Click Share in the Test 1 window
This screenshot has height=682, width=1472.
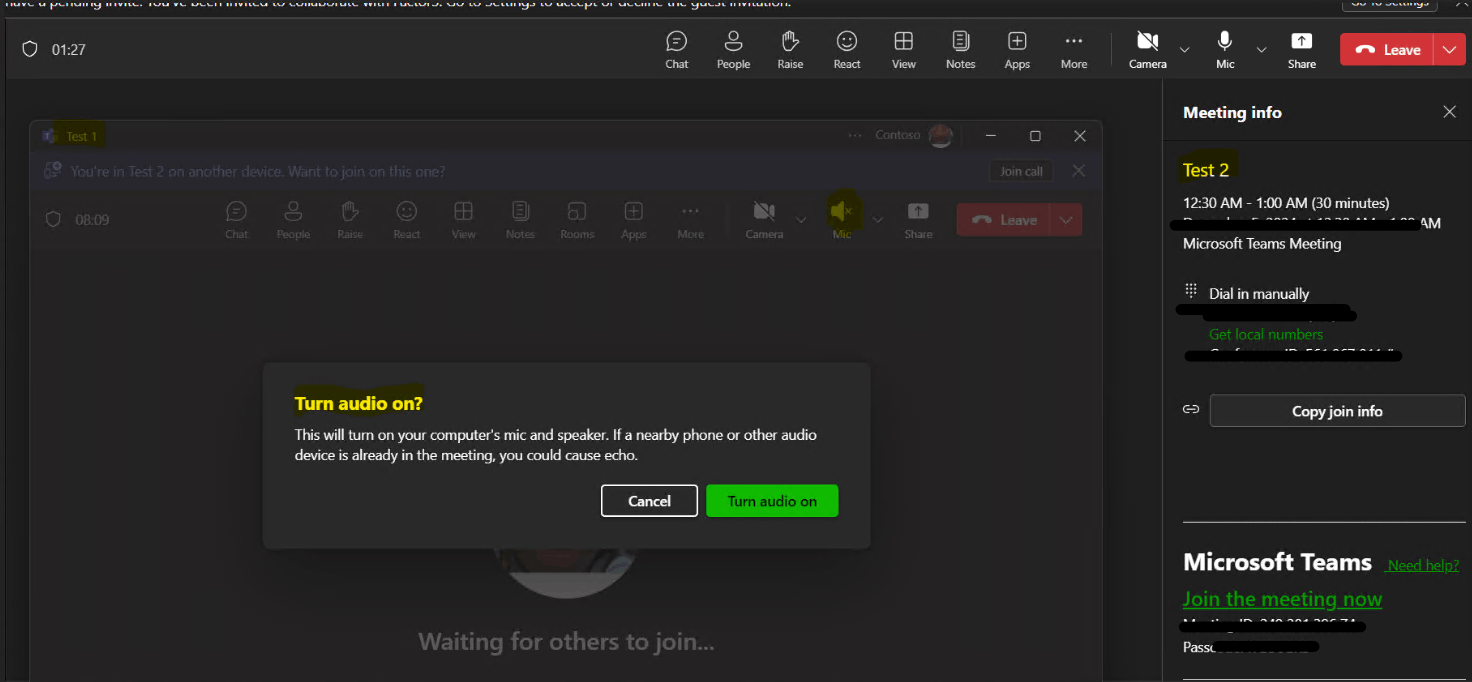pos(918,220)
